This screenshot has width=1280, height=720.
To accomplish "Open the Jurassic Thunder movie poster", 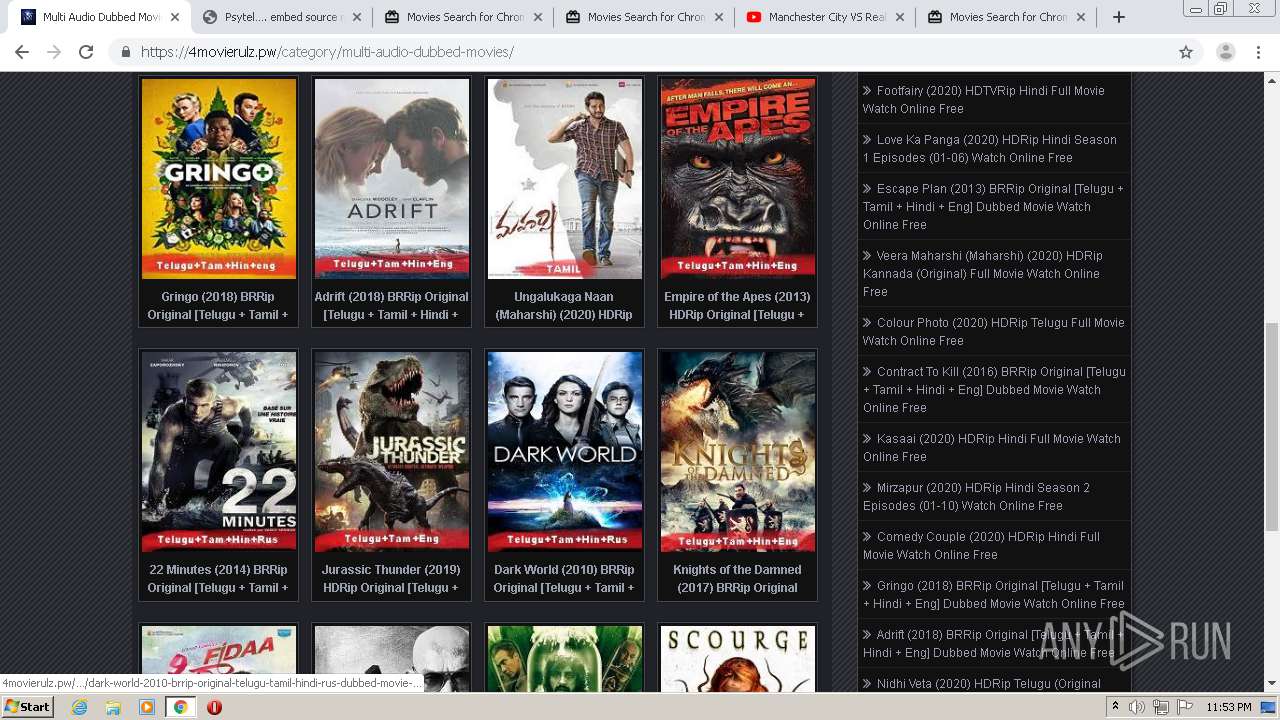I will (392, 451).
